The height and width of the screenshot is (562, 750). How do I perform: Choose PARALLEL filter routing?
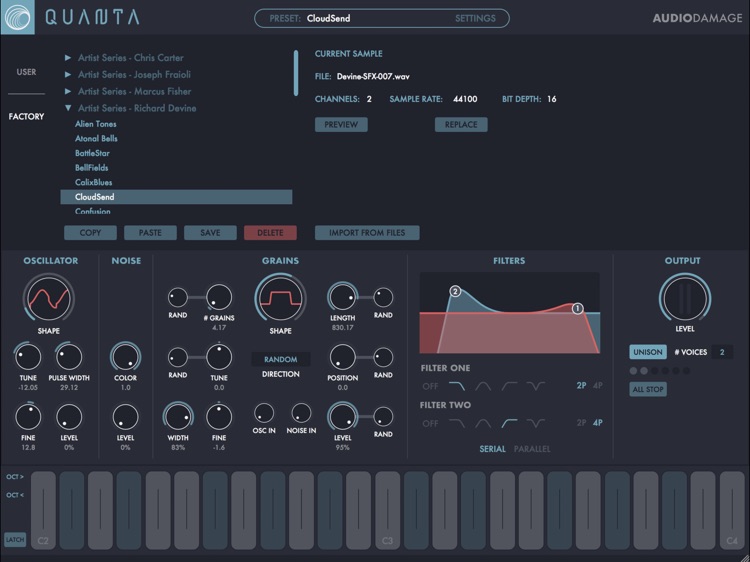pyautogui.click(x=532, y=449)
